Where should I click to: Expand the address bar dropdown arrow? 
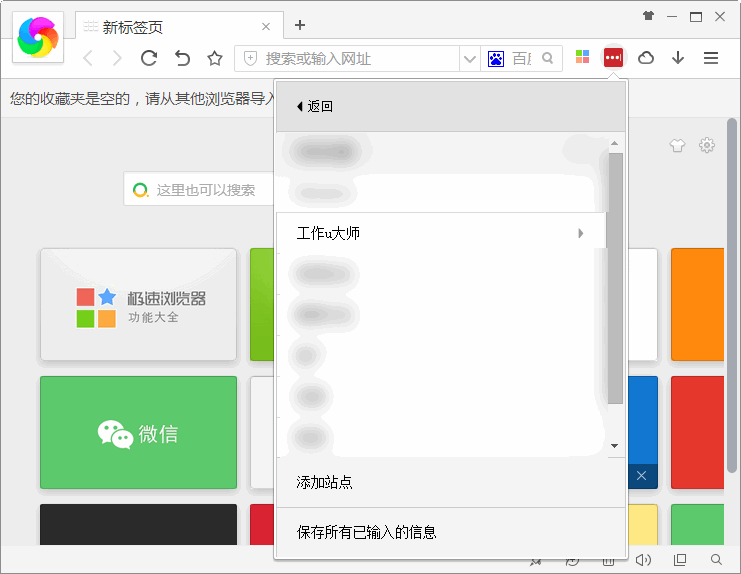point(470,59)
